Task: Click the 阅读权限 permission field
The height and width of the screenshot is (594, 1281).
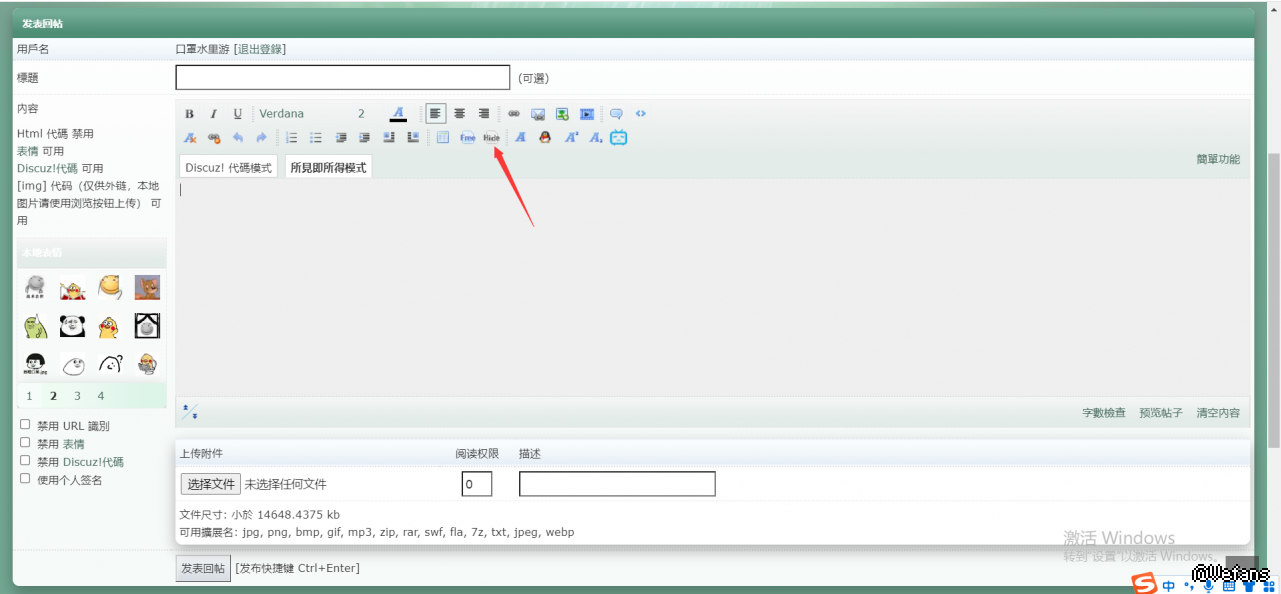Action: point(477,484)
